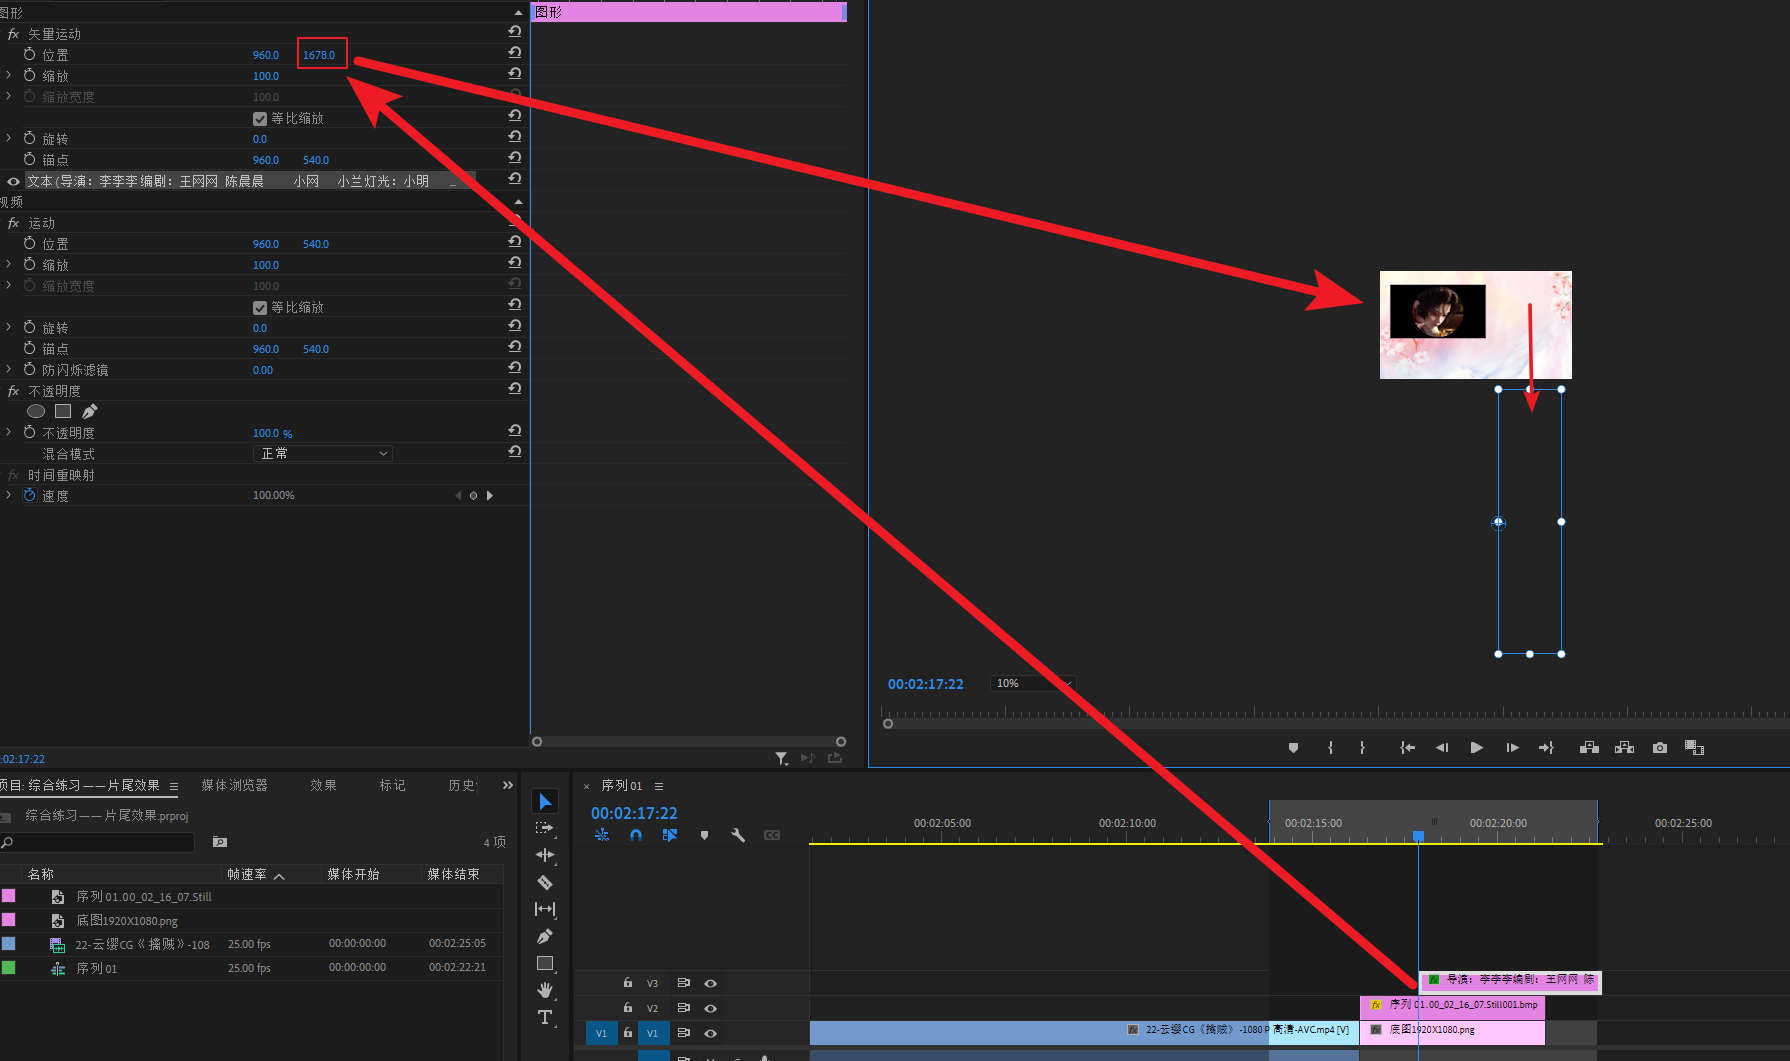Reset the 位置 value under 矢量运动

515,53
